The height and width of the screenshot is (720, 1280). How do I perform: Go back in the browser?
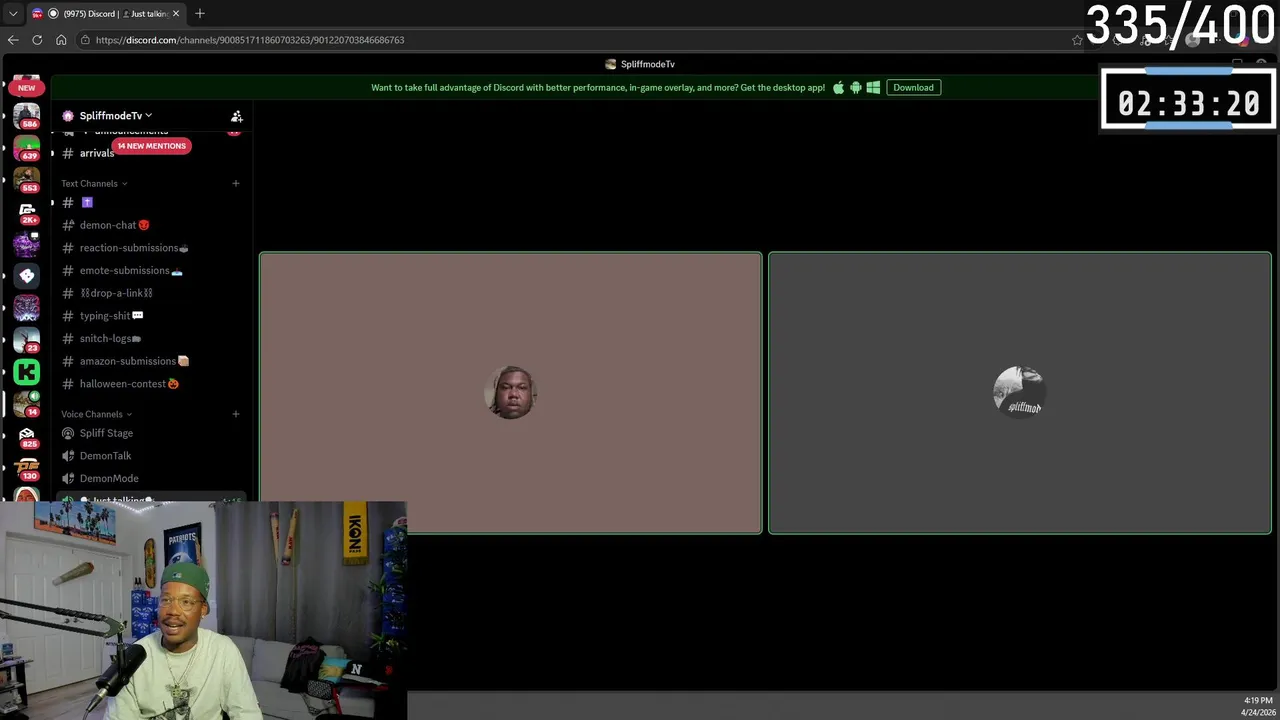[x=13, y=40]
